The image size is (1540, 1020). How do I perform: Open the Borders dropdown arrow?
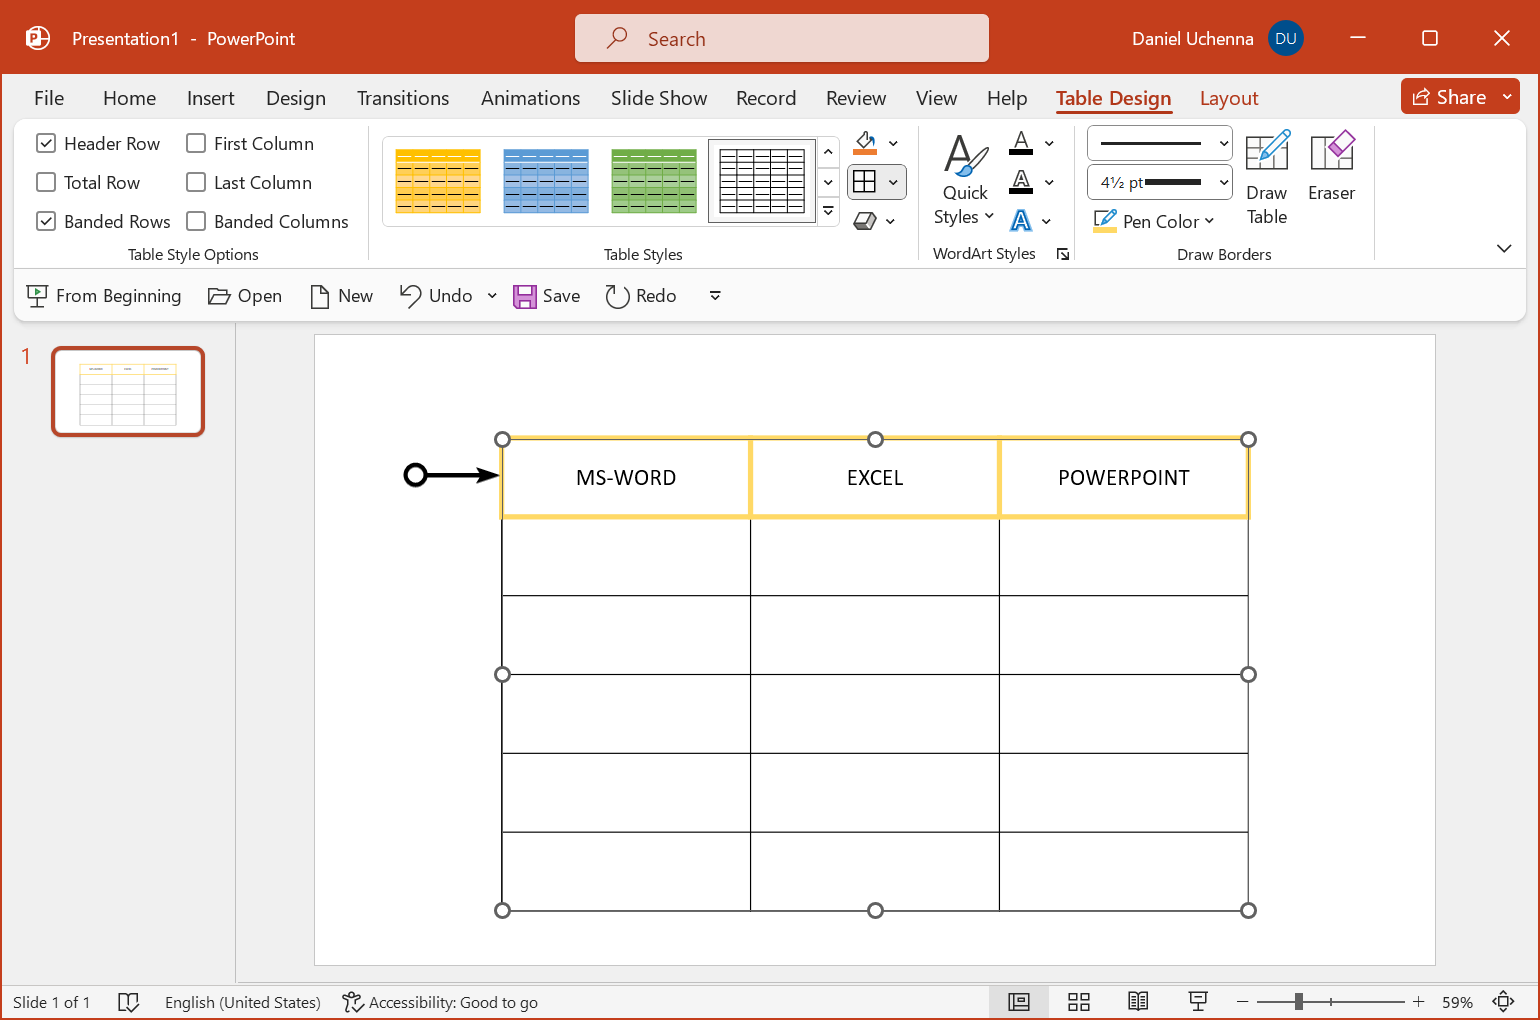893,182
